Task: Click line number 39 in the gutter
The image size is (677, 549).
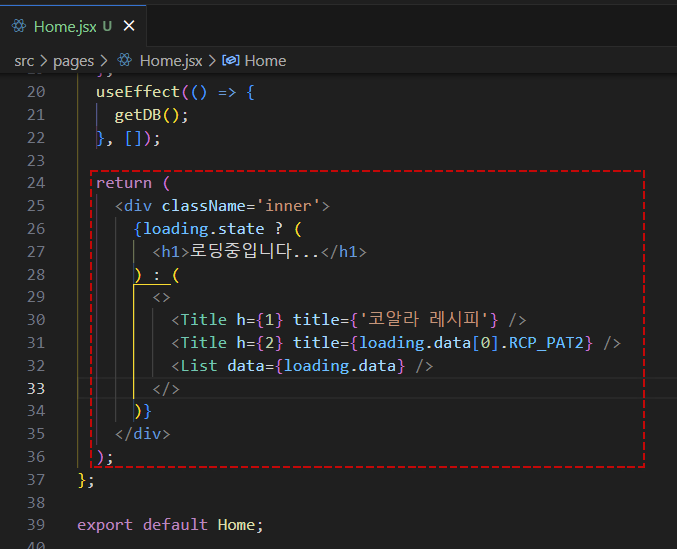Action: pyautogui.click(x=36, y=525)
